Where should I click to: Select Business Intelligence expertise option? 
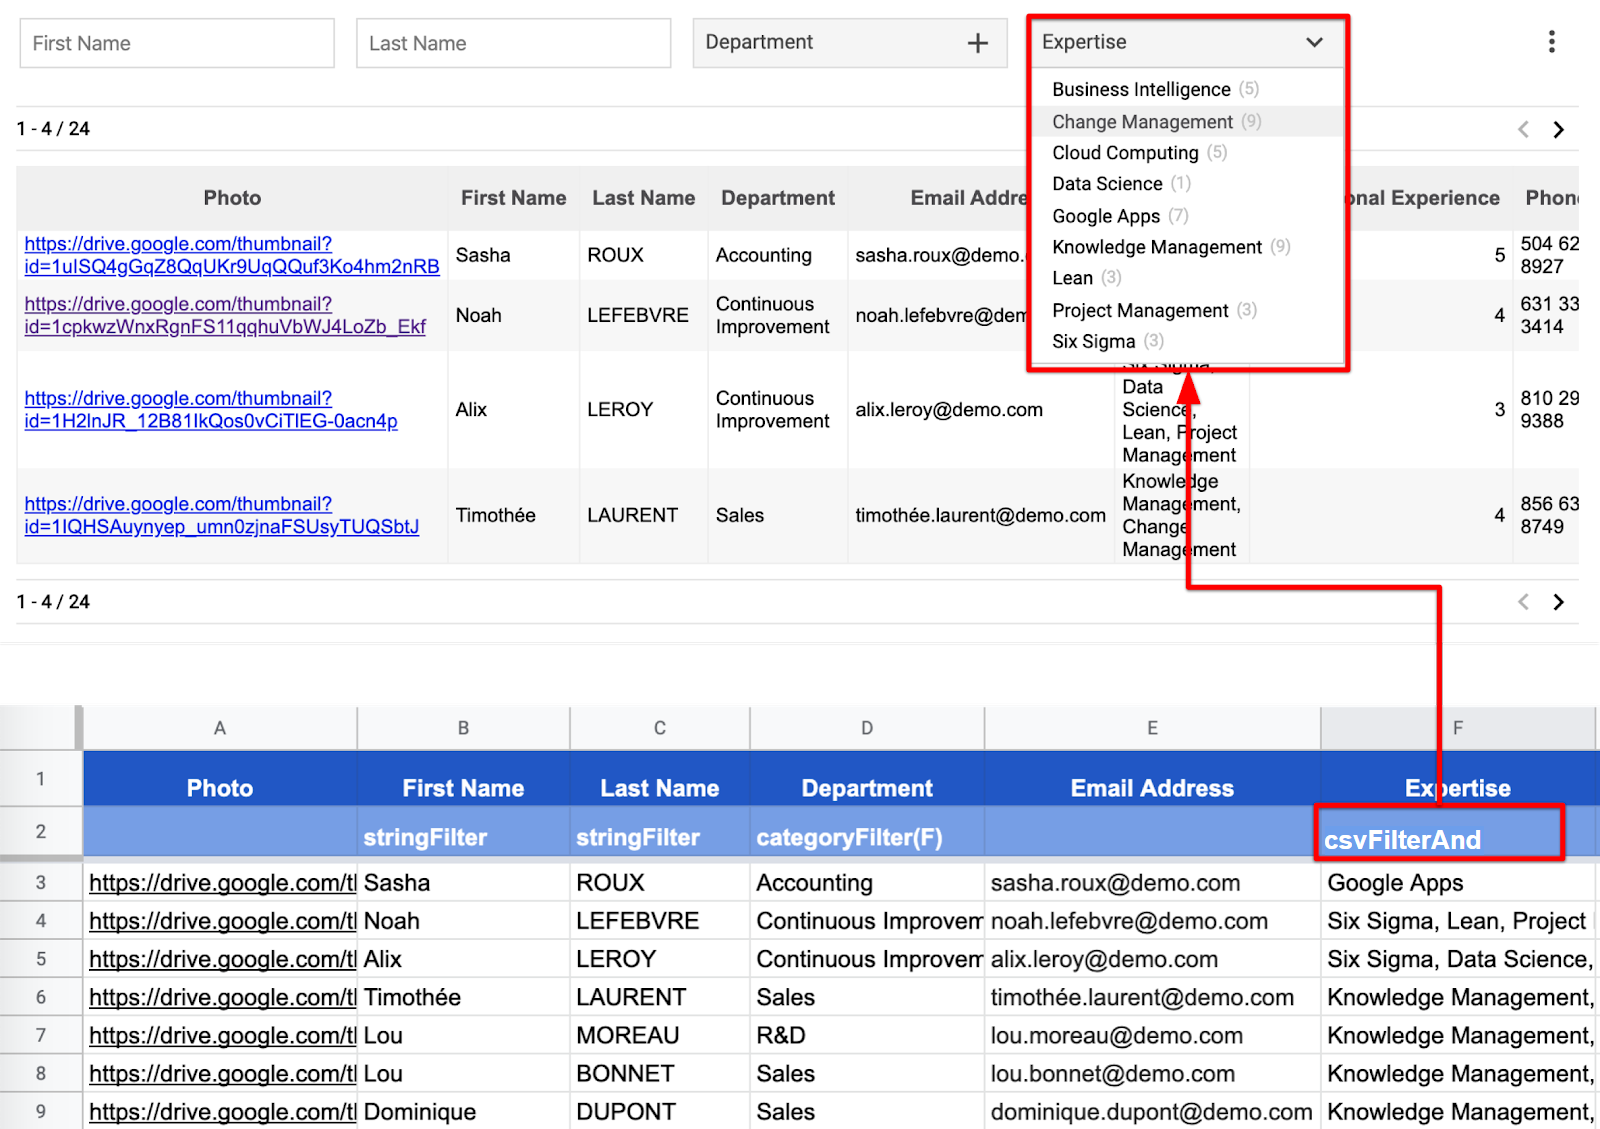coord(1187,89)
